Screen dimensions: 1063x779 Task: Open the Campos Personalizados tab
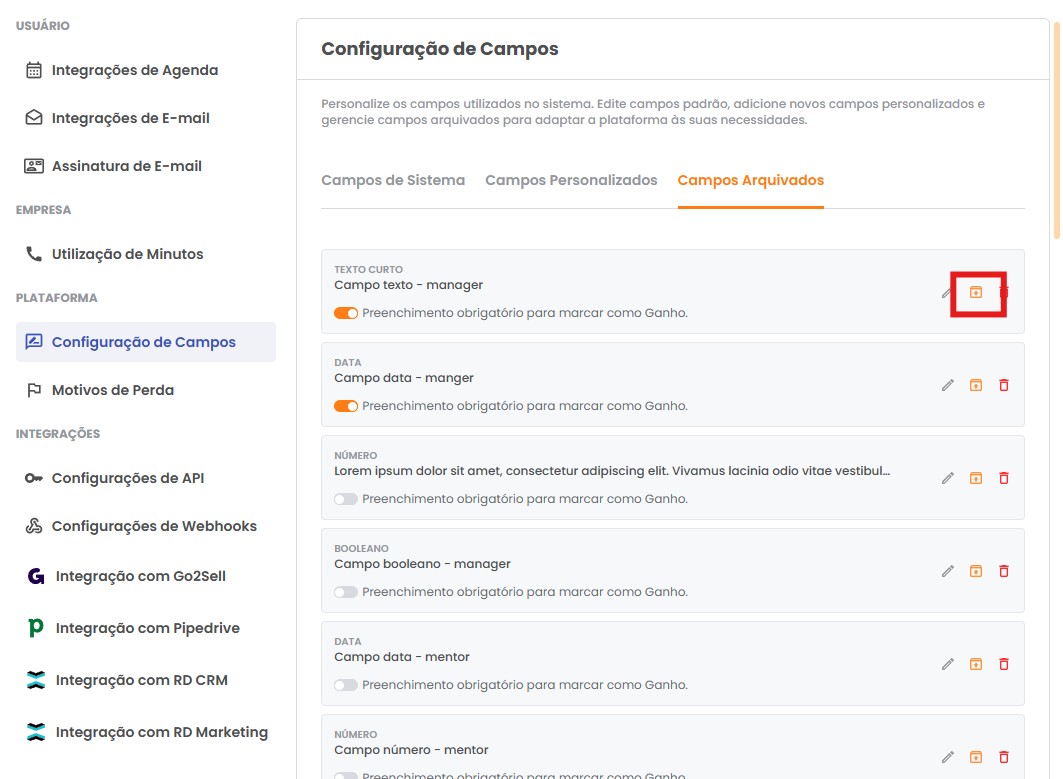[571, 181]
